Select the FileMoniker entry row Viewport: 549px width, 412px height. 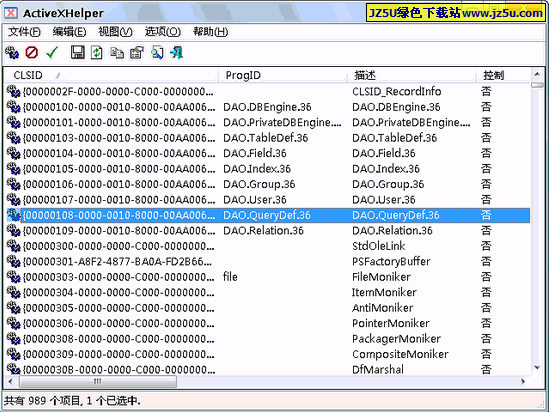click(x=268, y=277)
